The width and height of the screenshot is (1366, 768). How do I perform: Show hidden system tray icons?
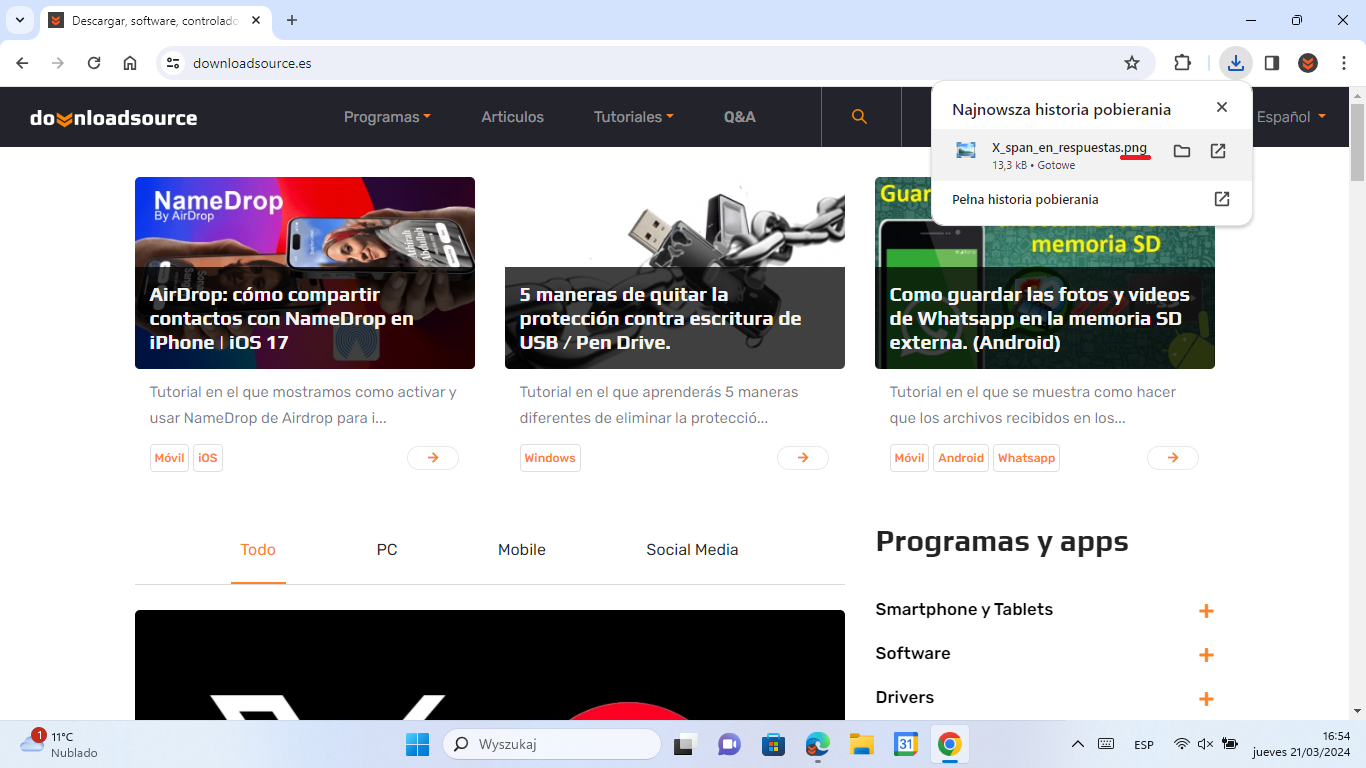[x=1077, y=745]
